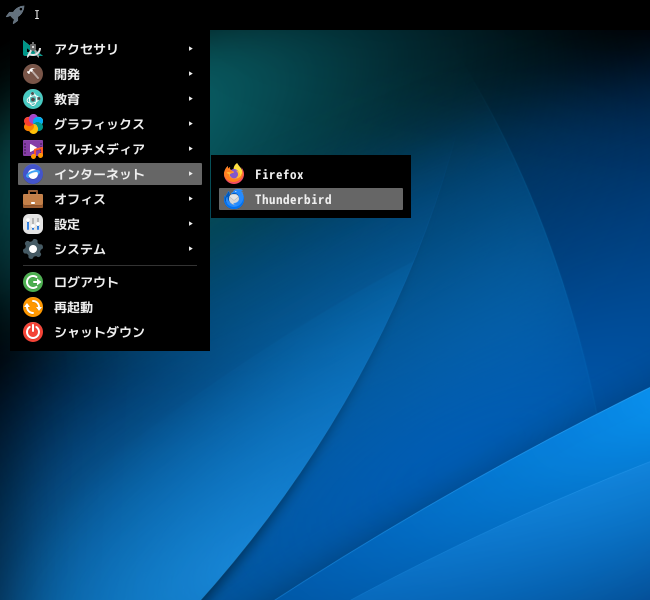Screen dimensions: 650x600
Task: Click the システム gear icon
Action: [x=33, y=249]
